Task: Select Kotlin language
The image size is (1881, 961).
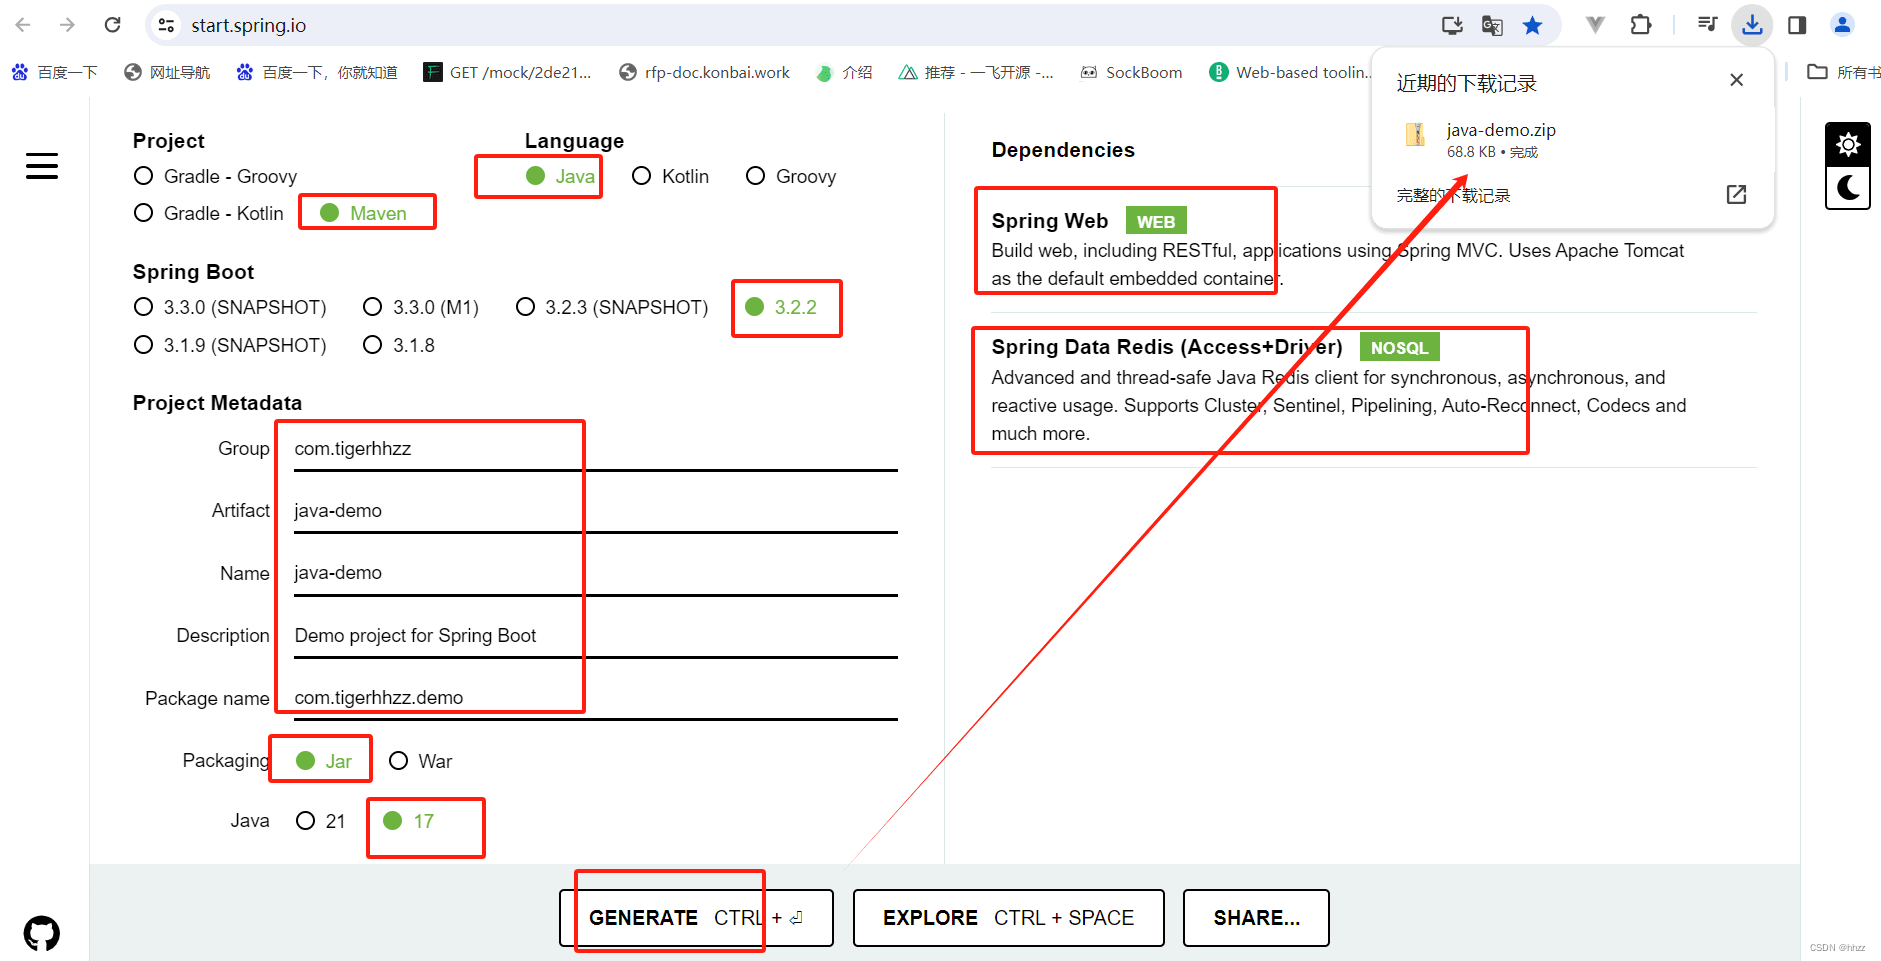Action: pyautogui.click(x=671, y=176)
